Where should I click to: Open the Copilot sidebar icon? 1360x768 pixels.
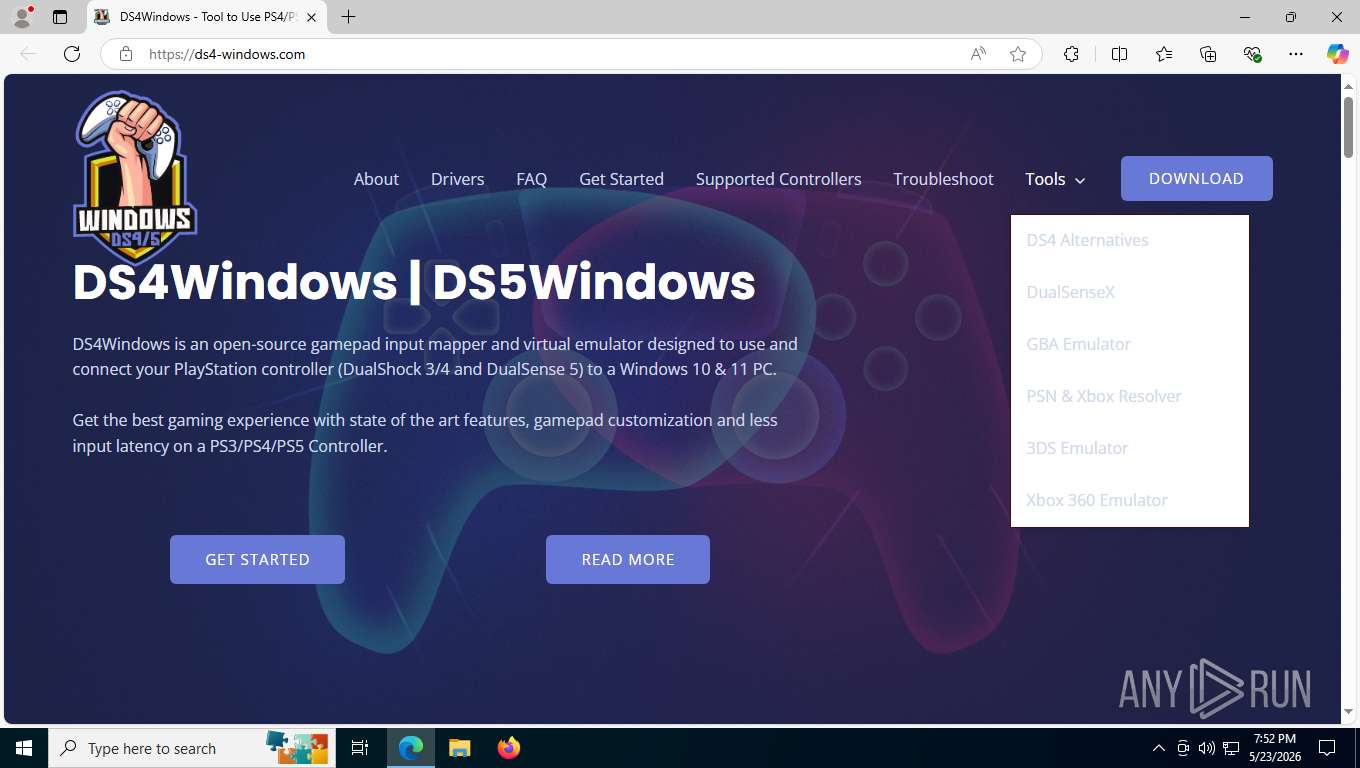[x=1337, y=54]
